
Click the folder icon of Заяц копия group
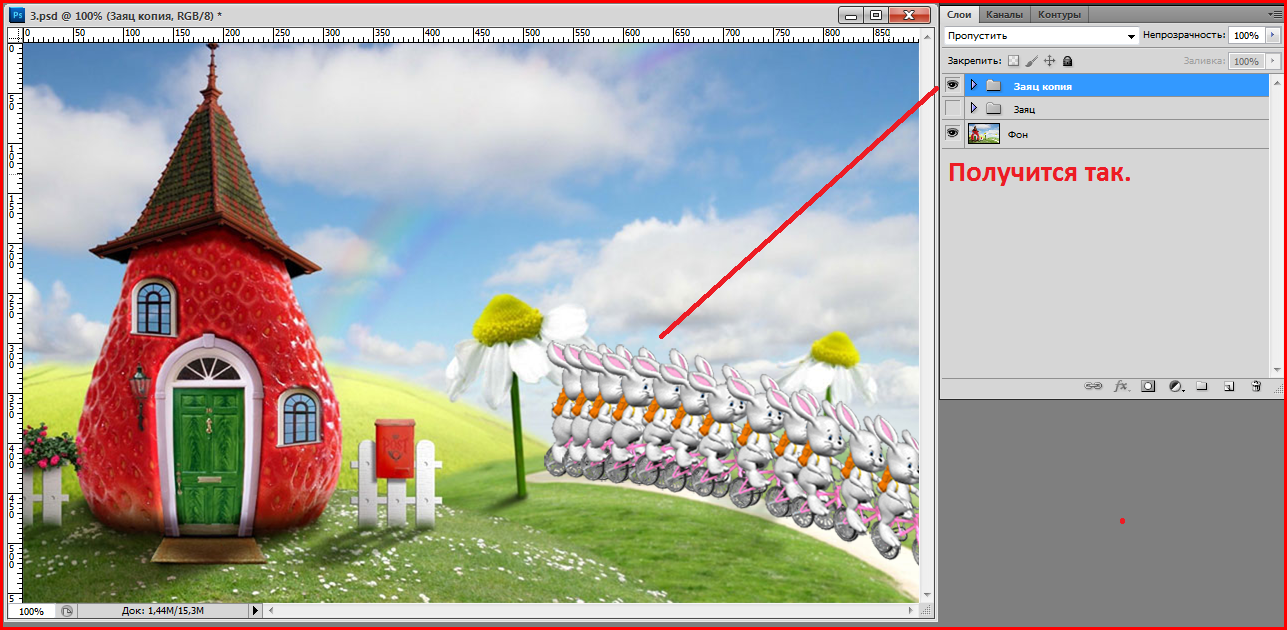pos(993,86)
